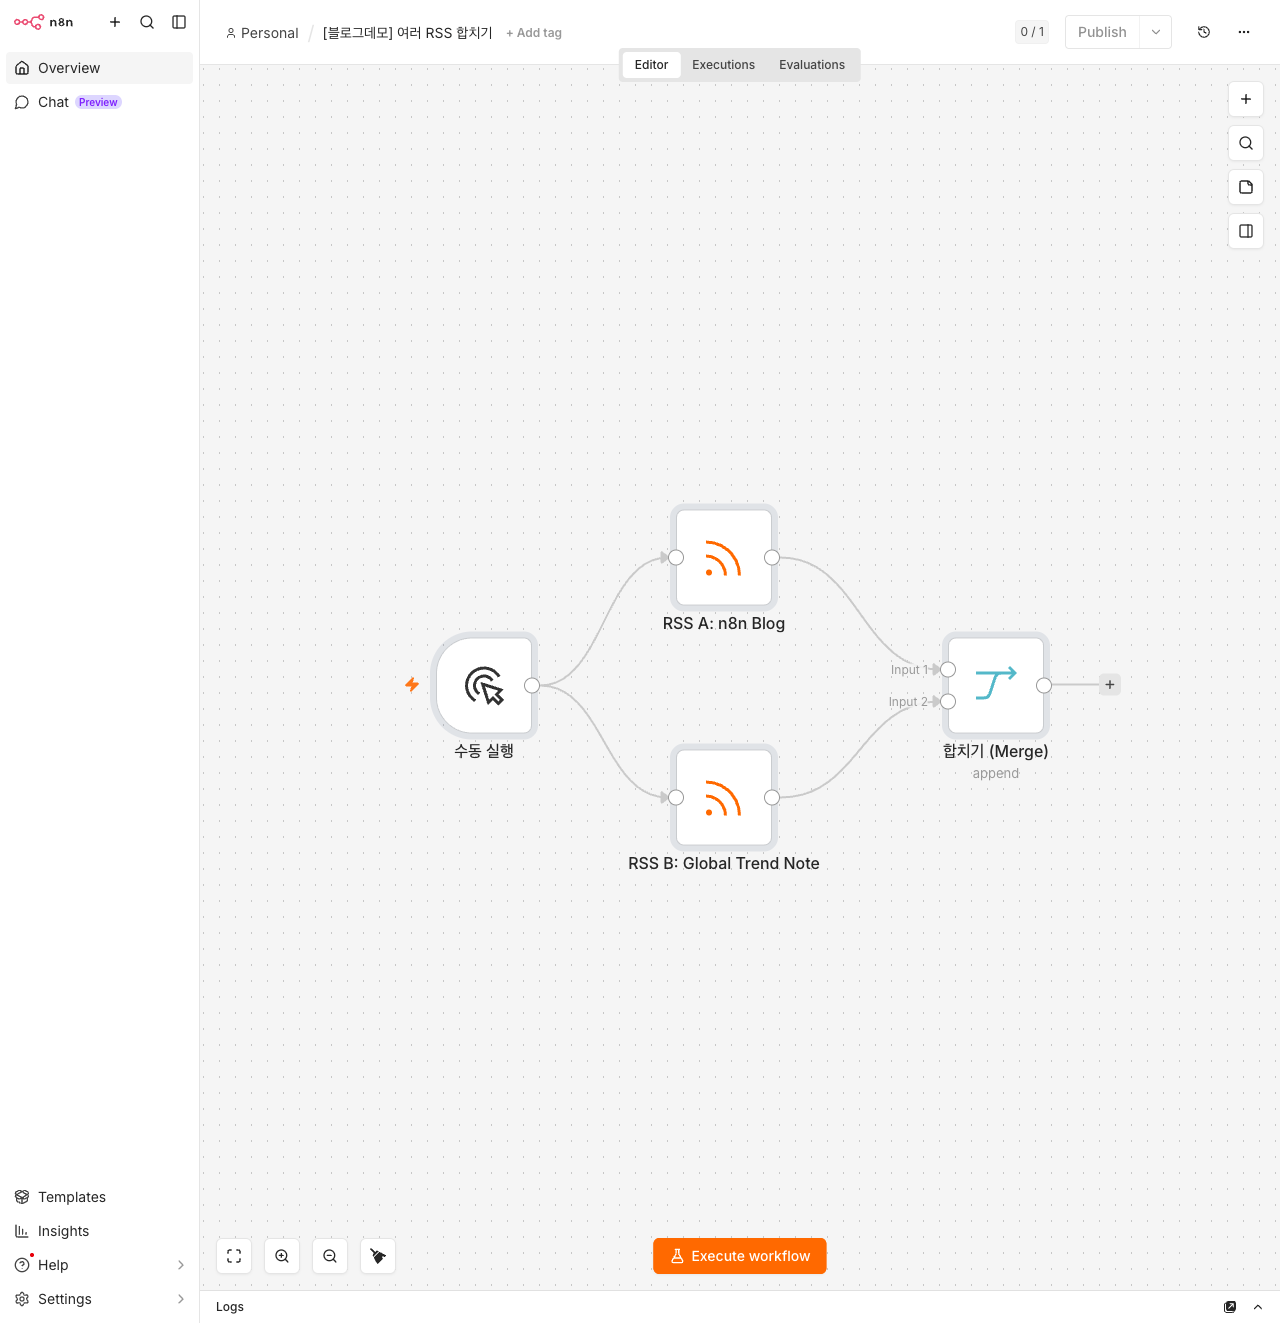1280x1323 pixels.
Task: Expand the Publish dropdown arrow
Action: (x=1156, y=32)
